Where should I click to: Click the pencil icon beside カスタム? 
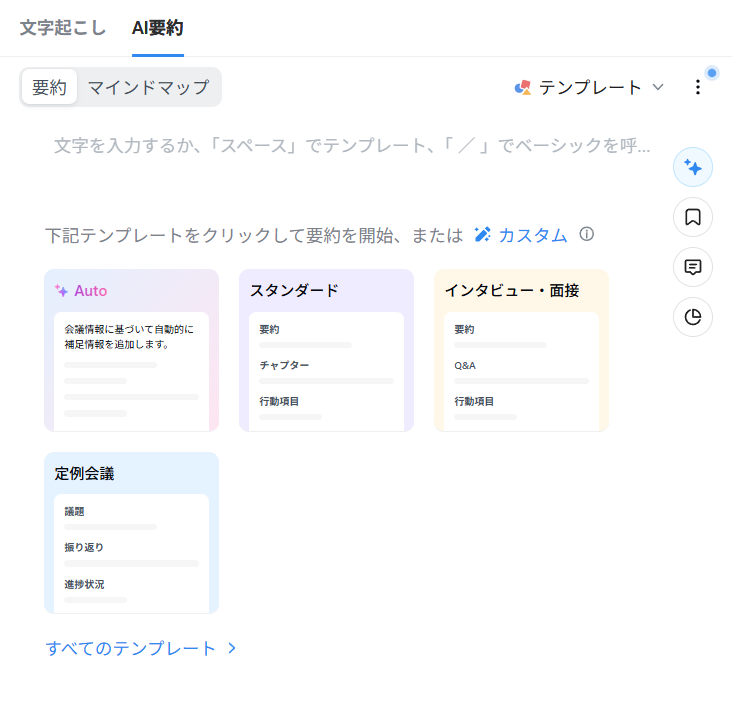[482, 234]
